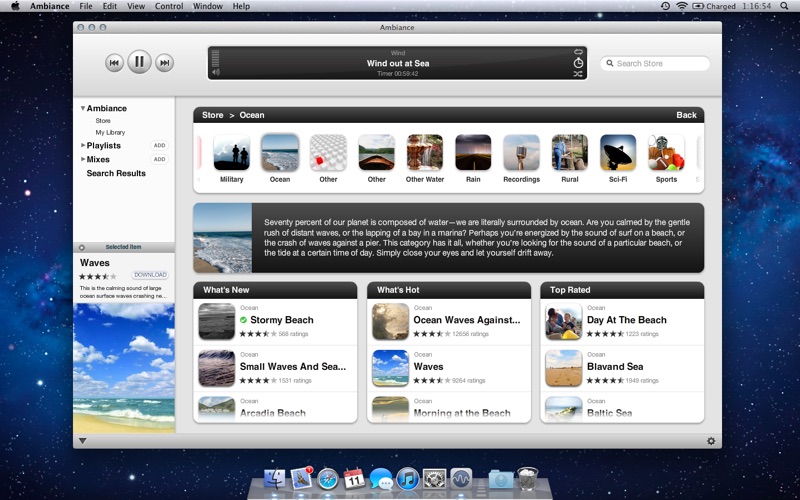Open Stormy Beach thumbnail in What's New
The image size is (800, 500).
tap(217, 321)
